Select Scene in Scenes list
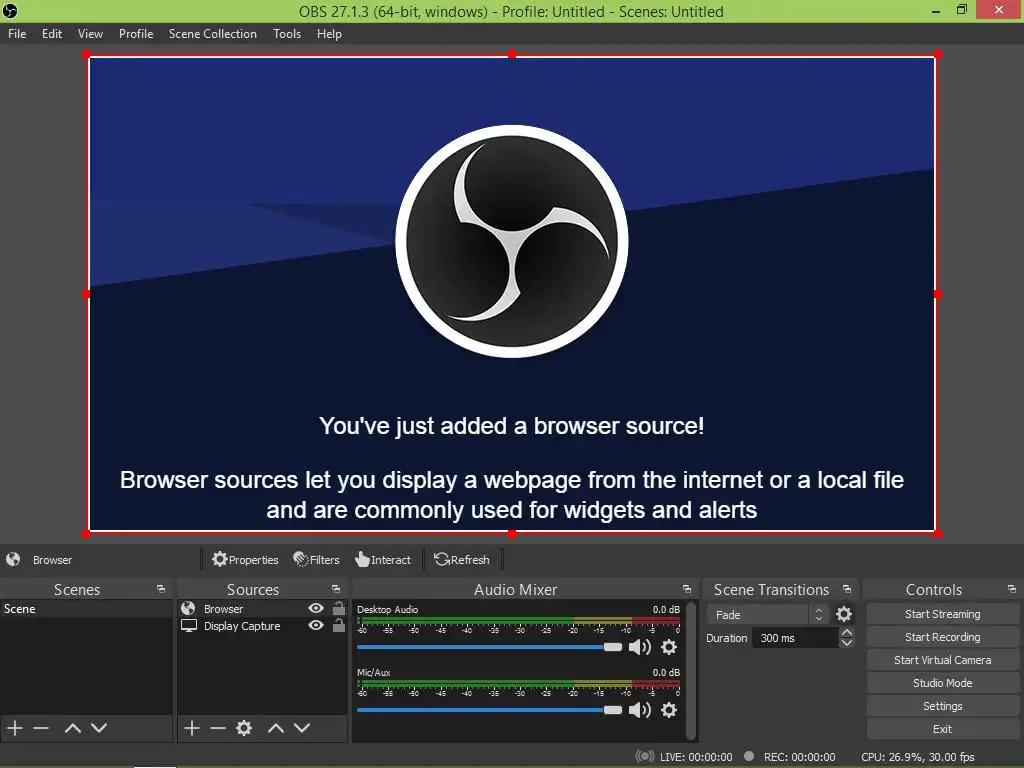The height and width of the screenshot is (768, 1024). click(x=86, y=609)
